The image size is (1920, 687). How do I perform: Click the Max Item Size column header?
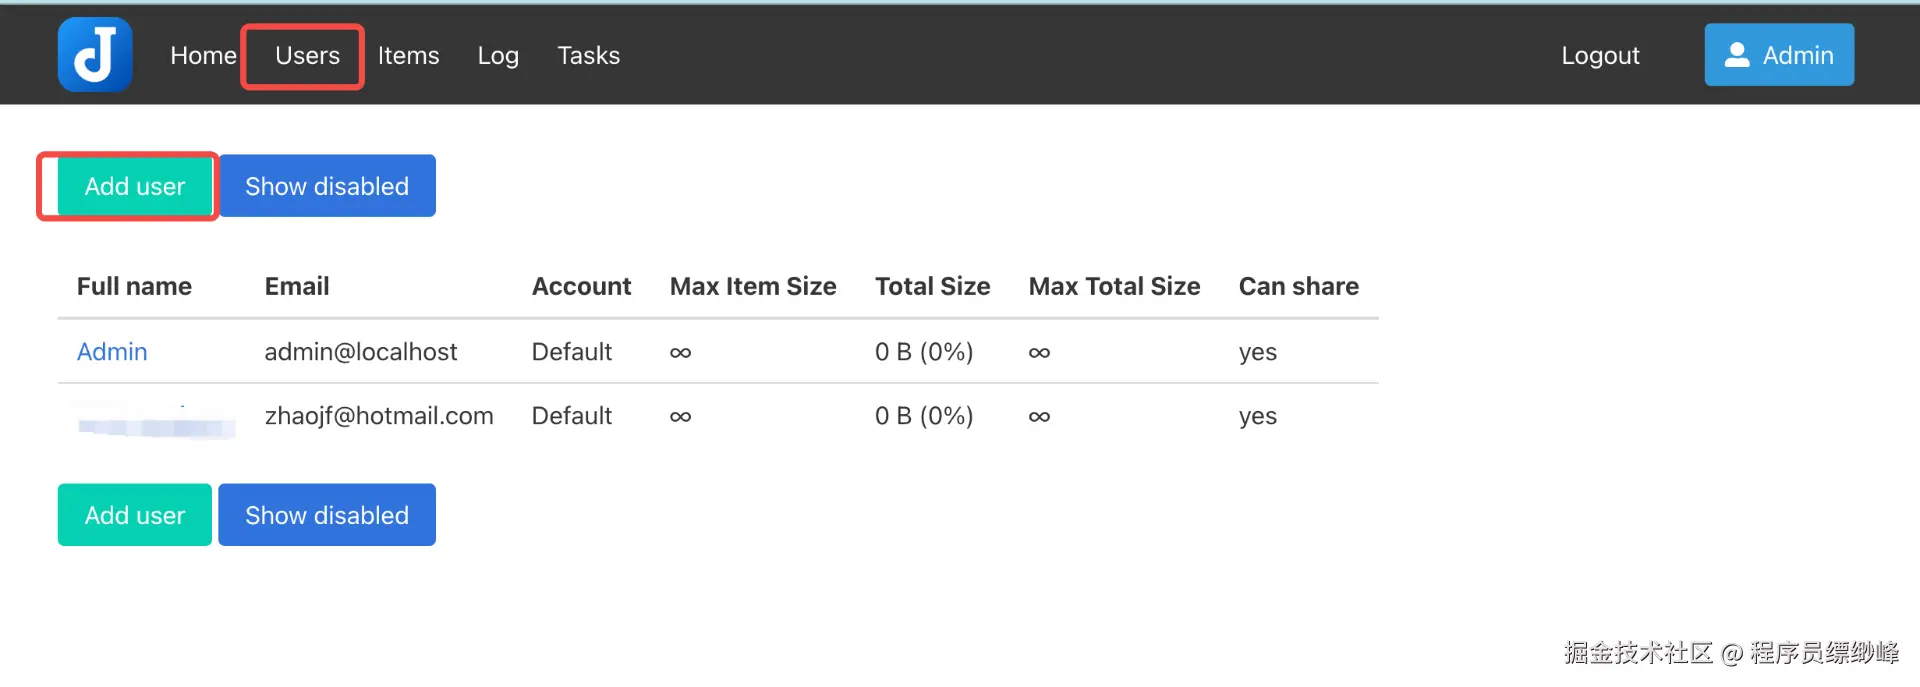click(x=753, y=287)
